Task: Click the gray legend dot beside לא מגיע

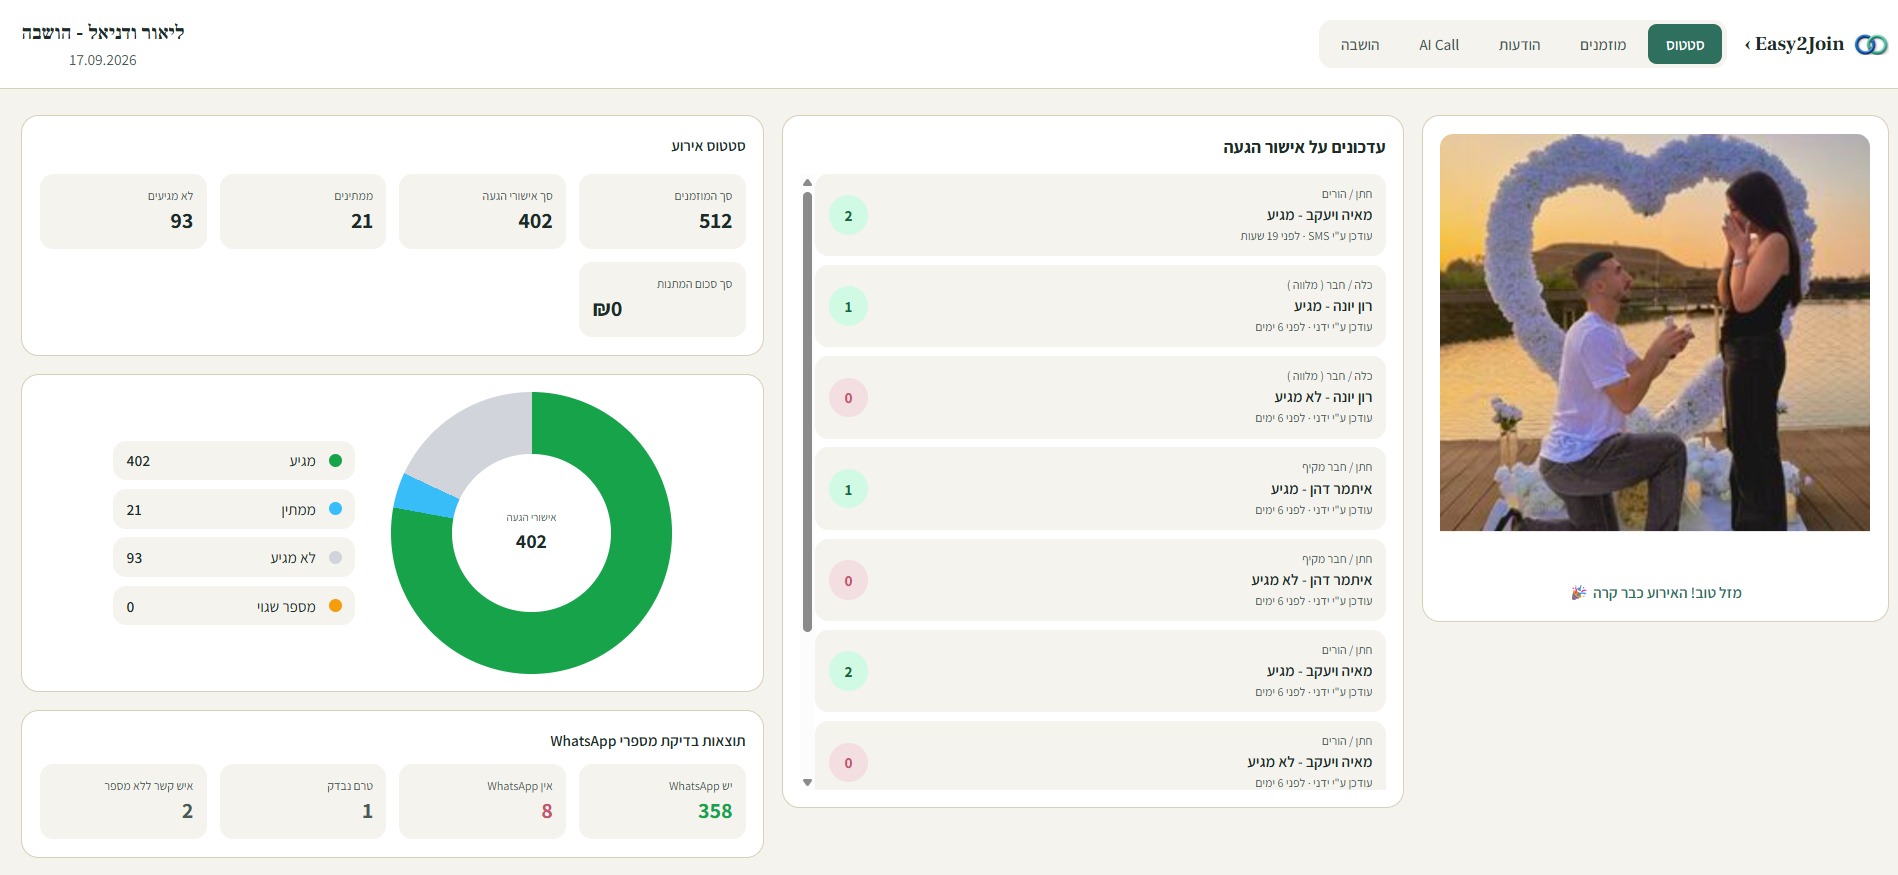Action: (x=335, y=558)
